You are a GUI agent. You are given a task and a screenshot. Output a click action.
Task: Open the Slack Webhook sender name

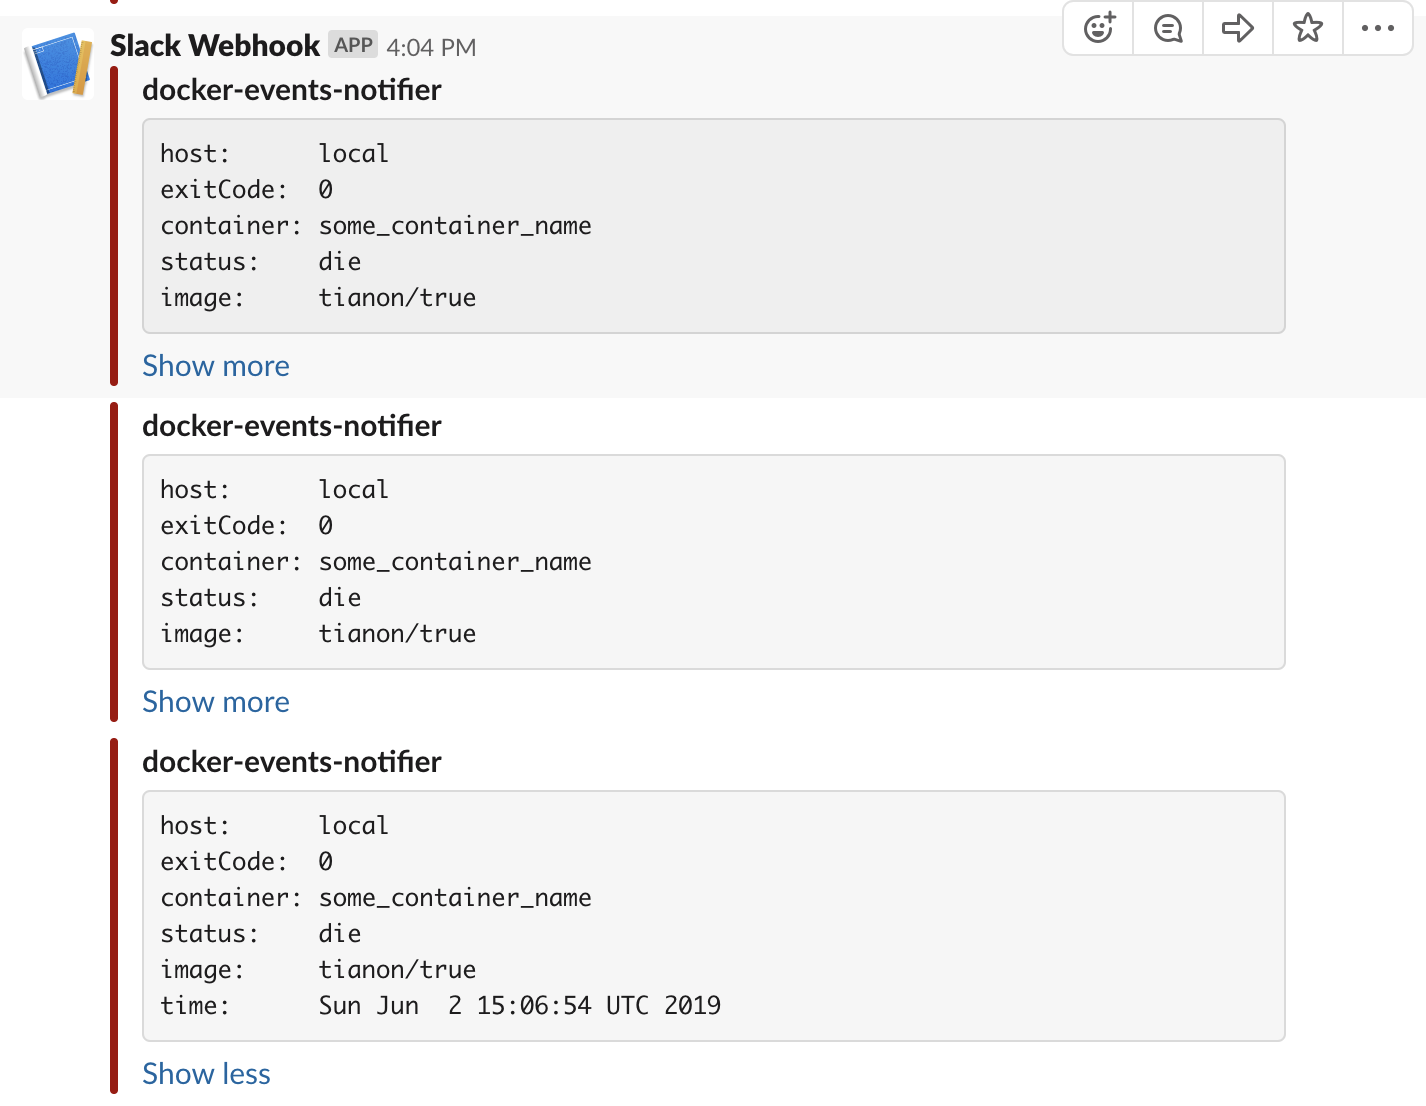(215, 46)
